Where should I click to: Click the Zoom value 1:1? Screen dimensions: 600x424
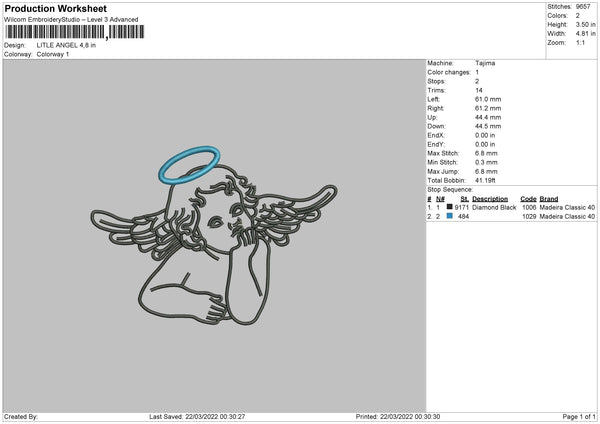(580, 42)
